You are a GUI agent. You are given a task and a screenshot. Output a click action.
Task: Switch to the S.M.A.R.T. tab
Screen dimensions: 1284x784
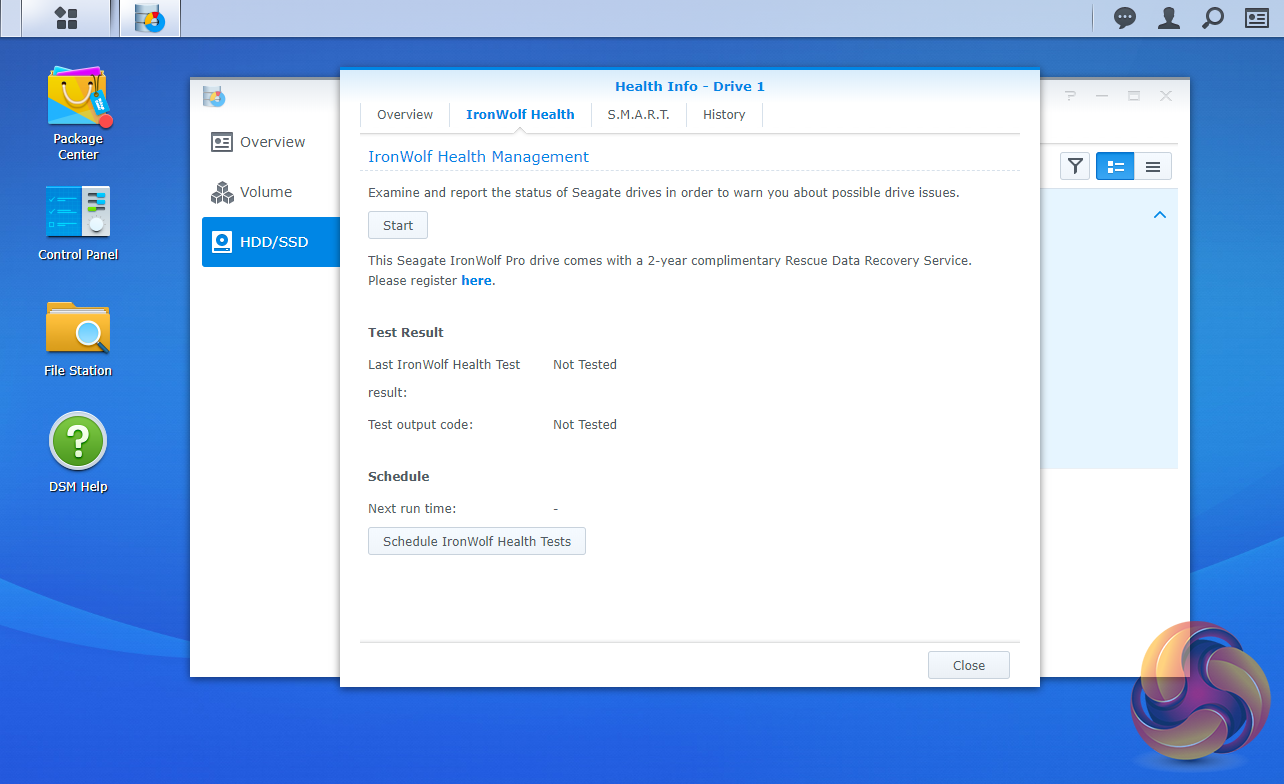pyautogui.click(x=638, y=115)
